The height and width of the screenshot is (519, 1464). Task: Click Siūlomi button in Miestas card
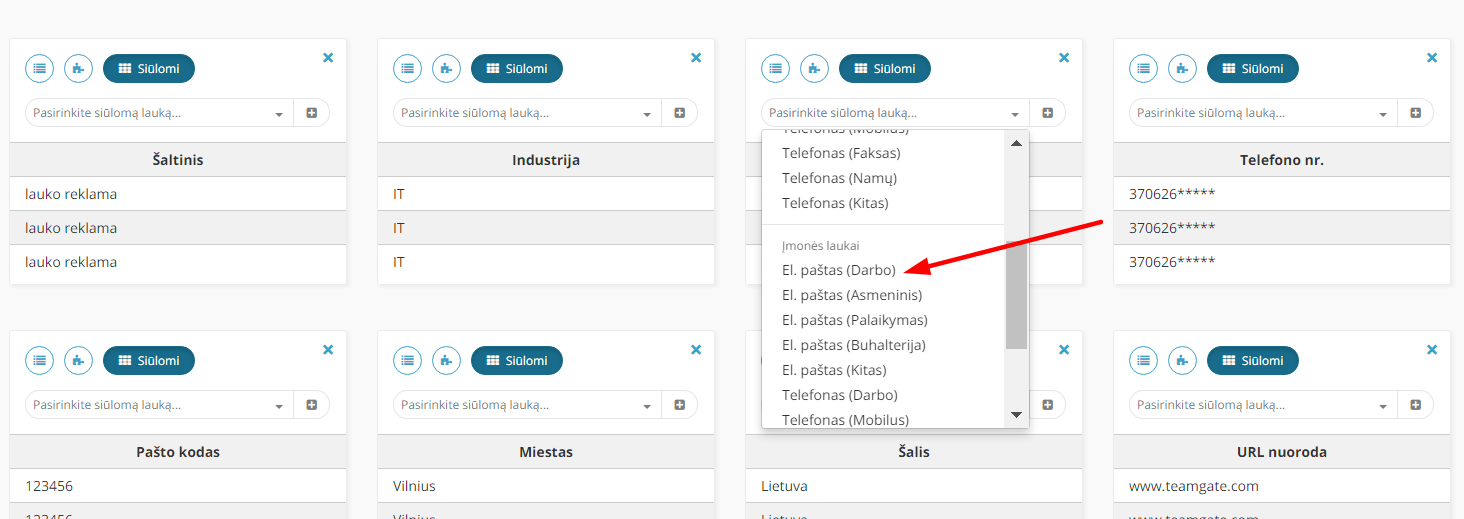pos(517,360)
